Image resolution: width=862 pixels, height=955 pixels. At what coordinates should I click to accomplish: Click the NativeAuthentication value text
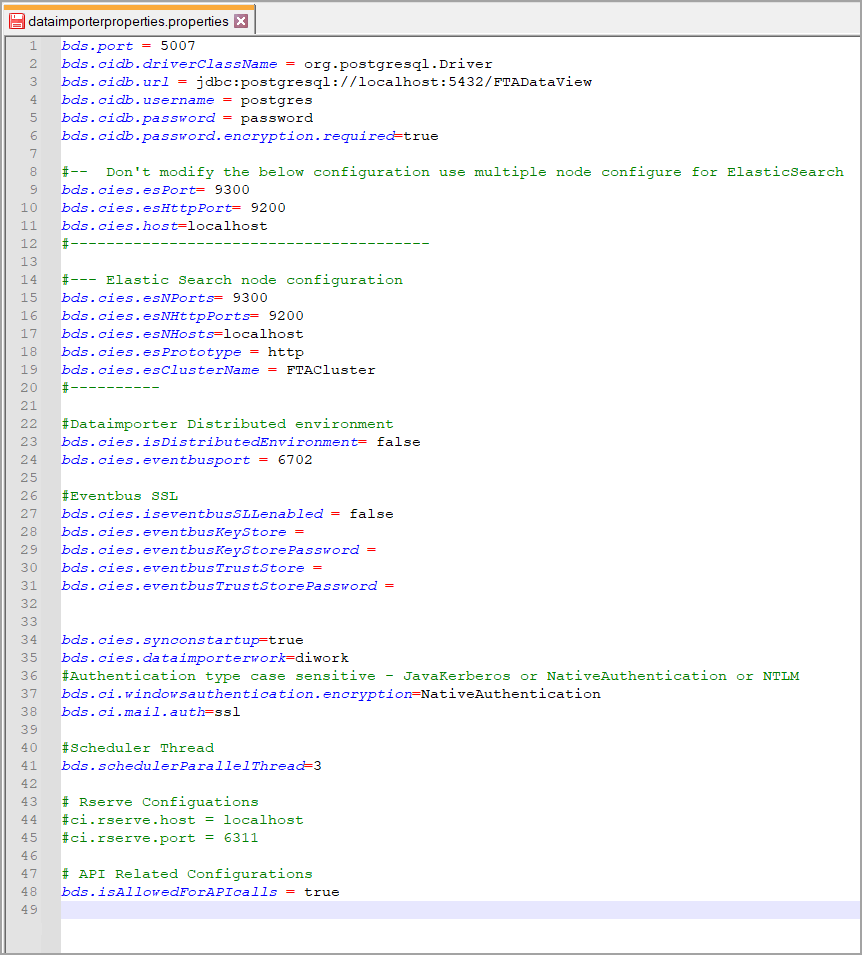coord(510,694)
